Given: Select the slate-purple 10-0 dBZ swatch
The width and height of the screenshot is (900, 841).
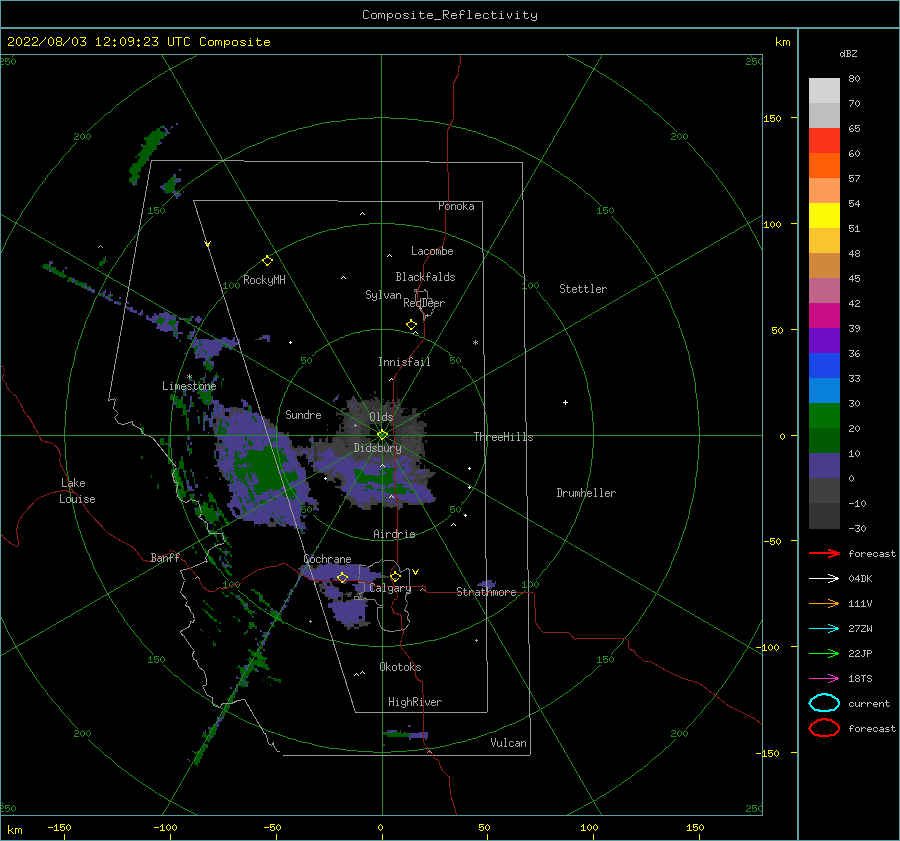Looking at the screenshot, I should (x=824, y=466).
